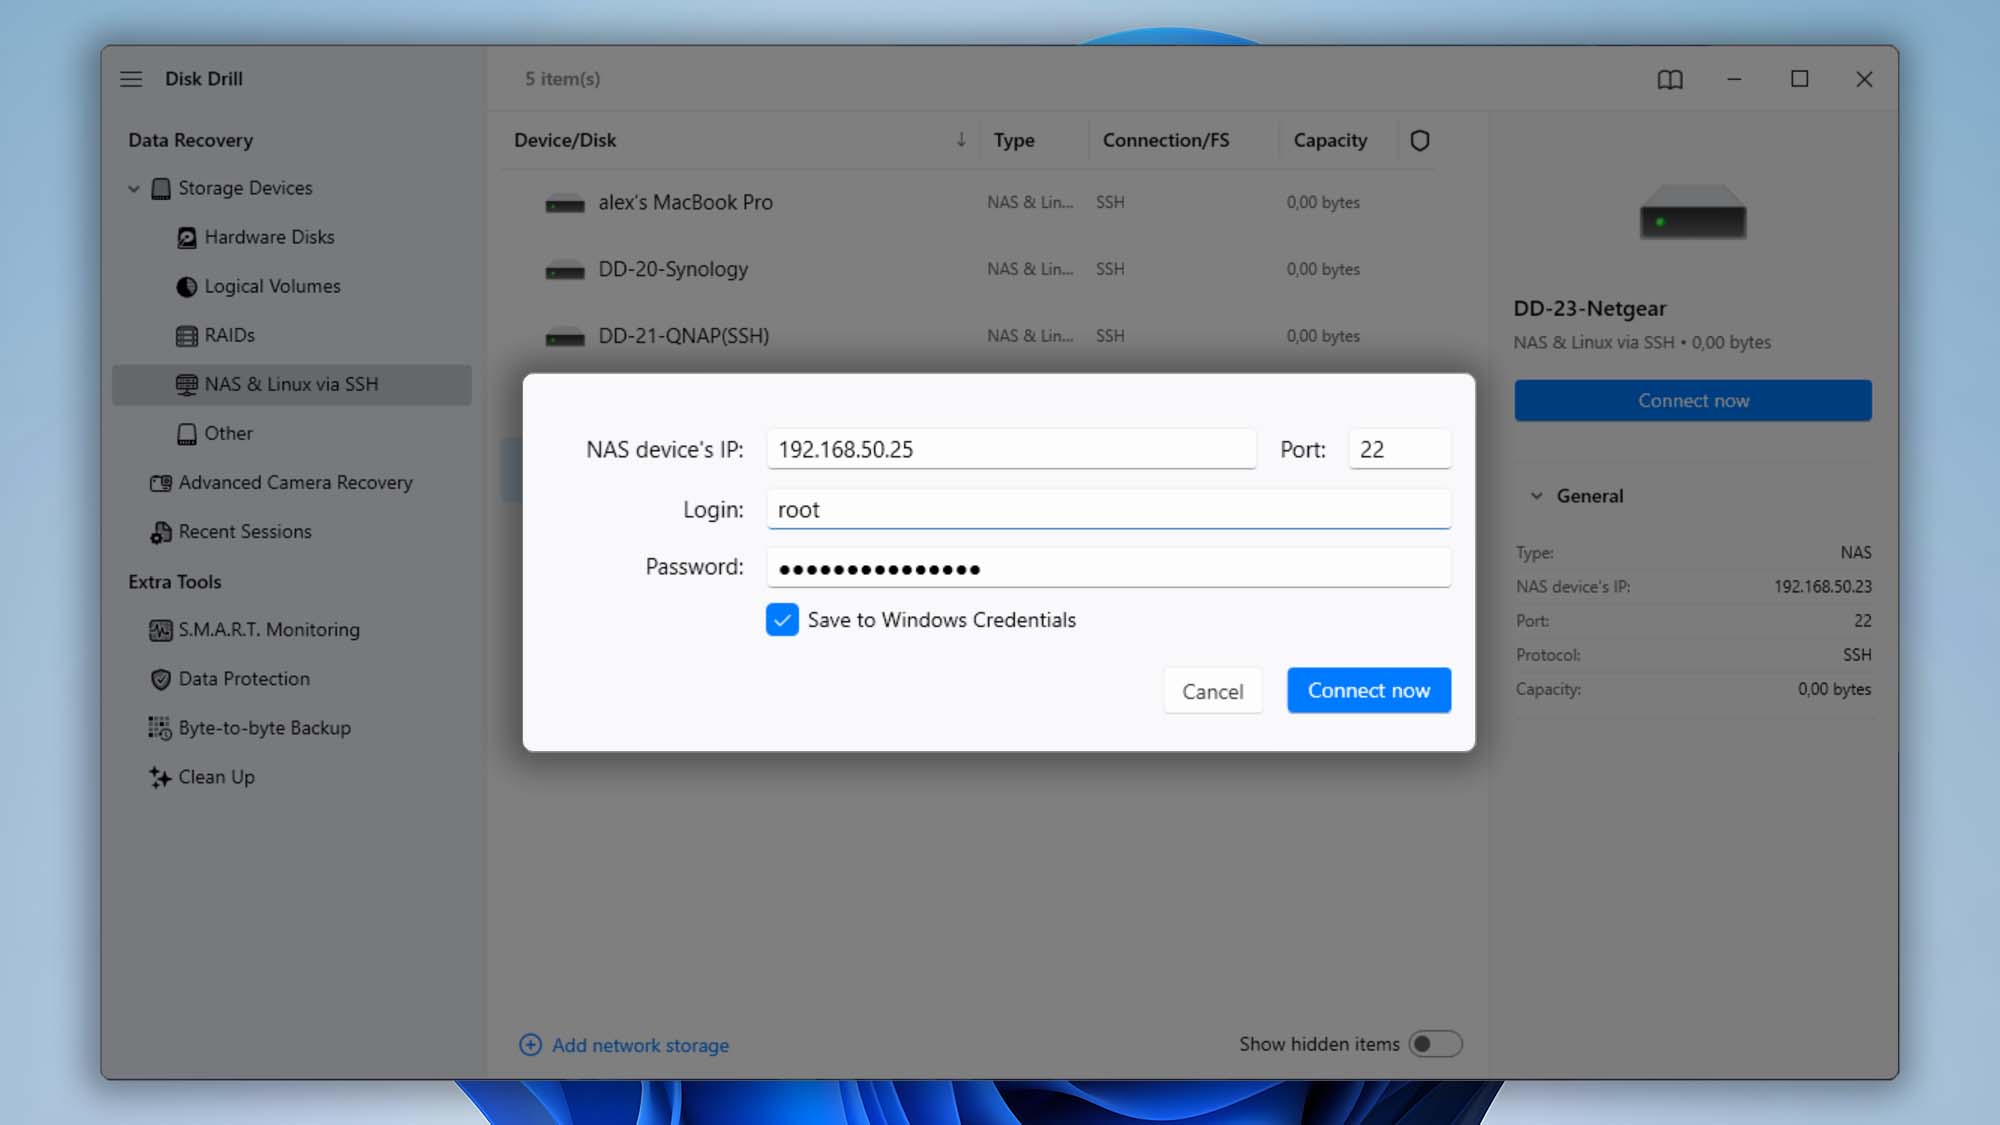The height and width of the screenshot is (1125, 2000).
Task: Click the Other device icon
Action: tap(186, 434)
